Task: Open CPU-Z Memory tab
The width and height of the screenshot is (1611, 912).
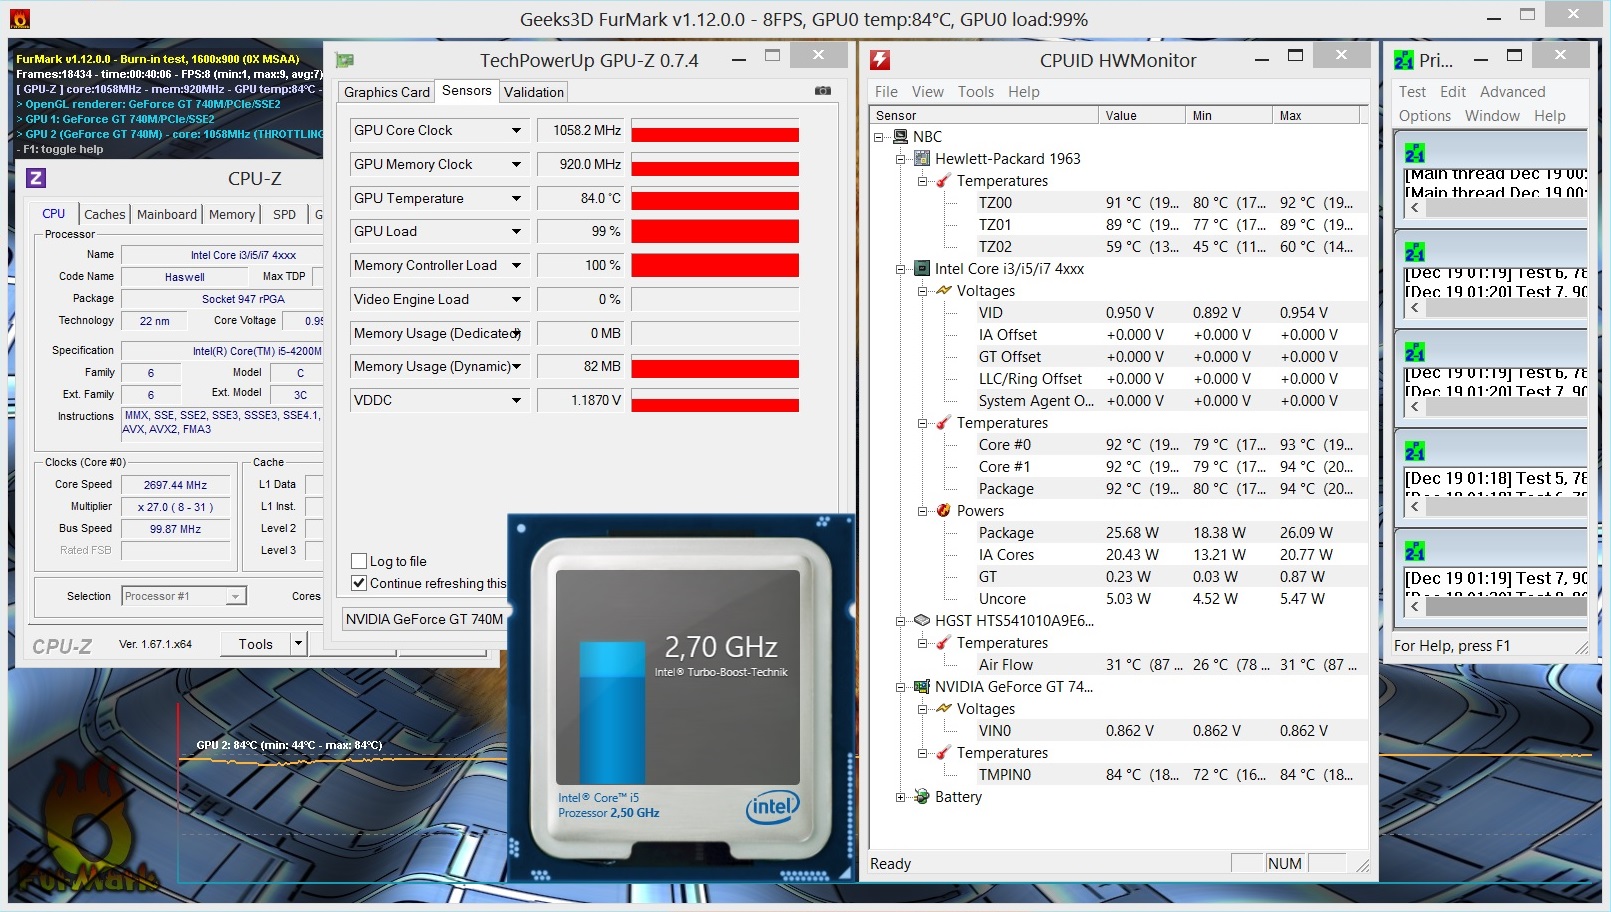Action: click(232, 214)
